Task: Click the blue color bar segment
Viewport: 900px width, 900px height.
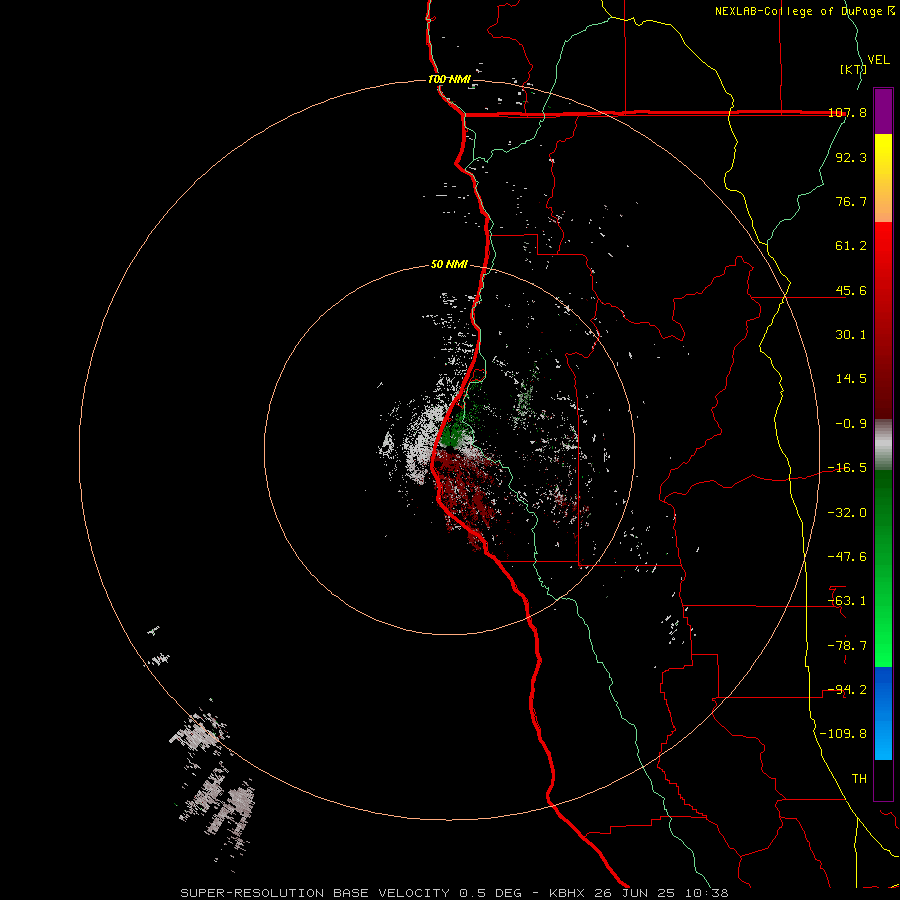Action: pyautogui.click(x=883, y=713)
